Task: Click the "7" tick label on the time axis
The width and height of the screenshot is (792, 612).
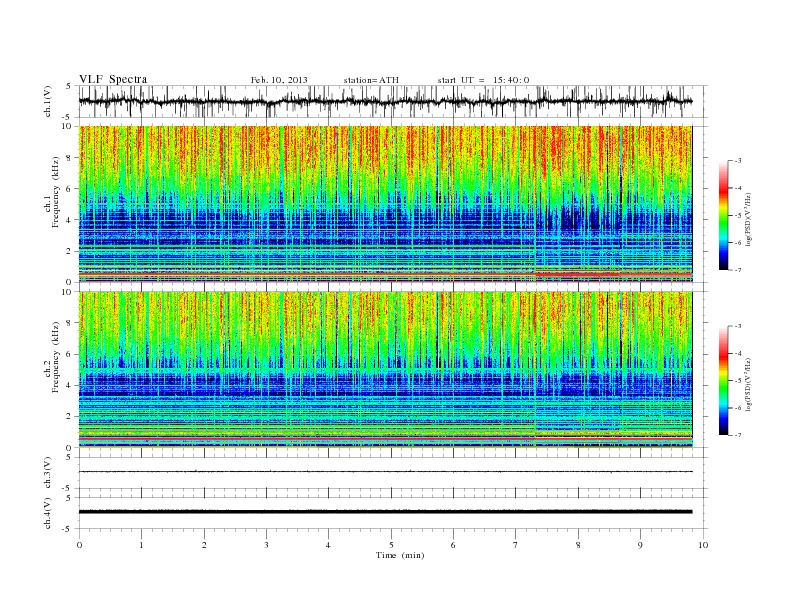Action: (516, 545)
